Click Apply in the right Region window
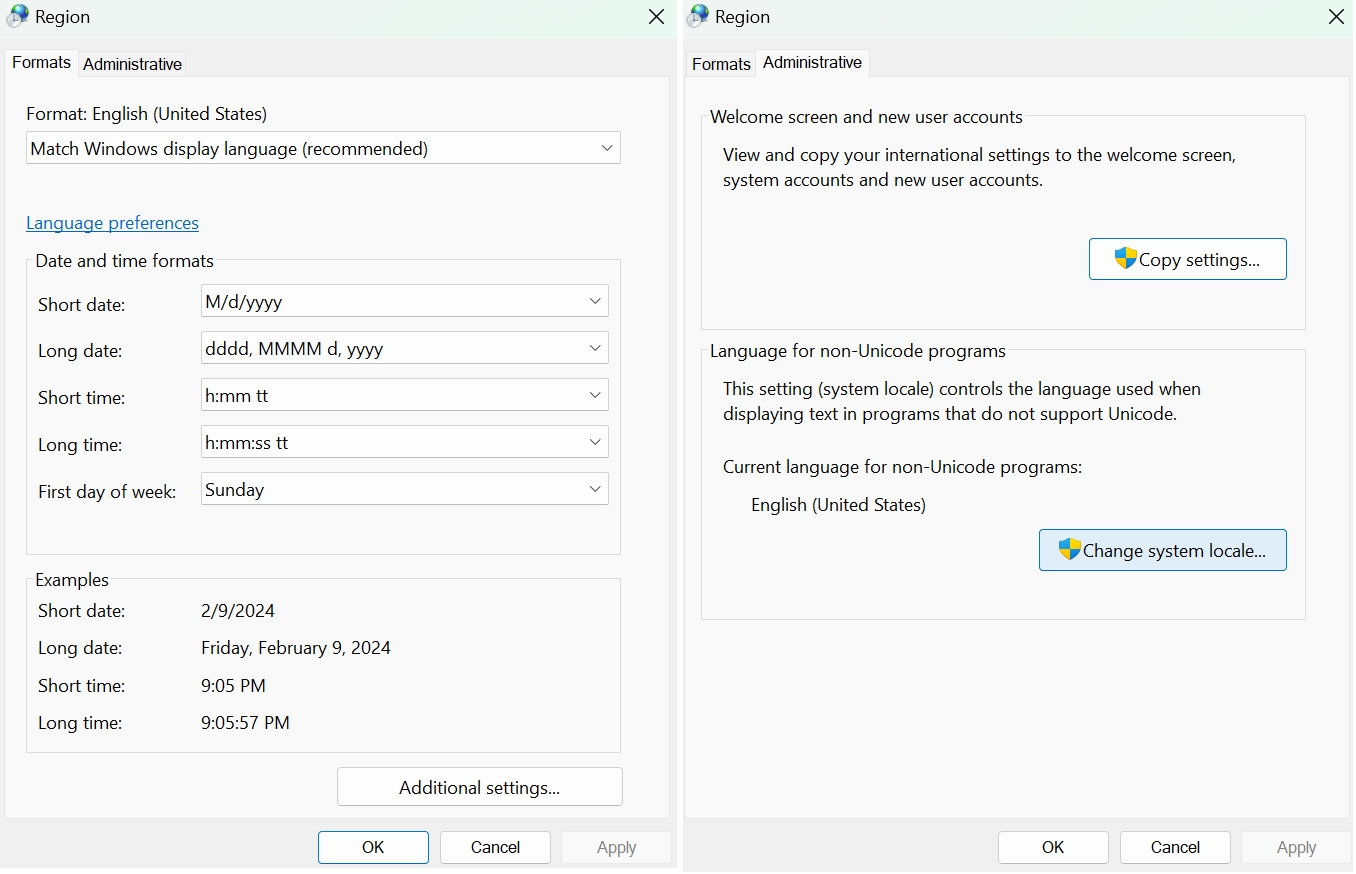 click(1296, 847)
